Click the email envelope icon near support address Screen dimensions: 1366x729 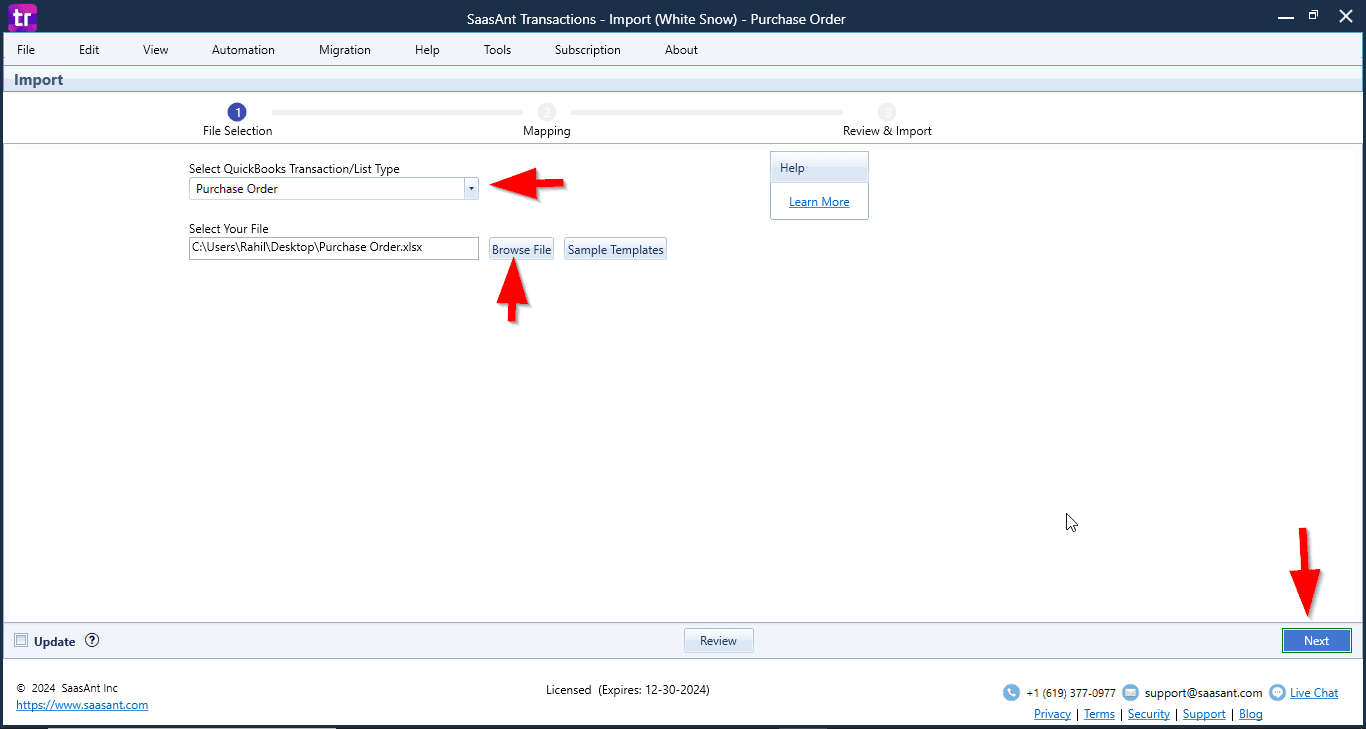click(x=1131, y=692)
